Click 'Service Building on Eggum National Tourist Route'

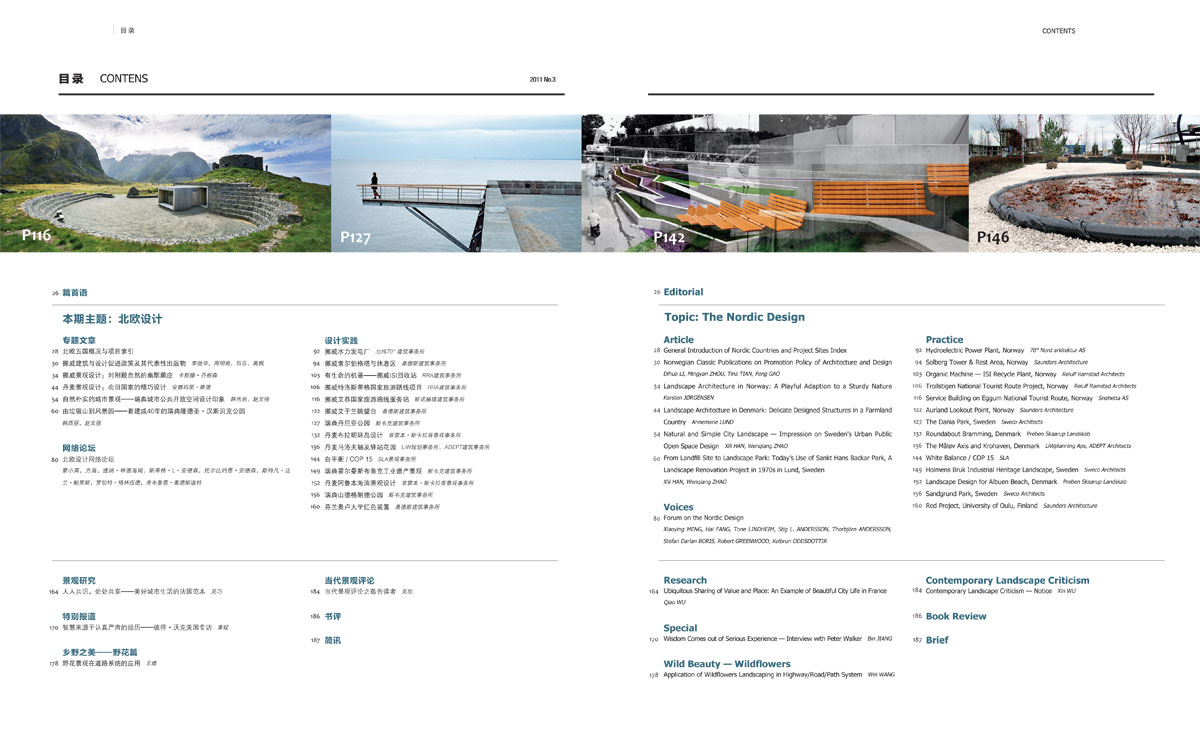1009,398
